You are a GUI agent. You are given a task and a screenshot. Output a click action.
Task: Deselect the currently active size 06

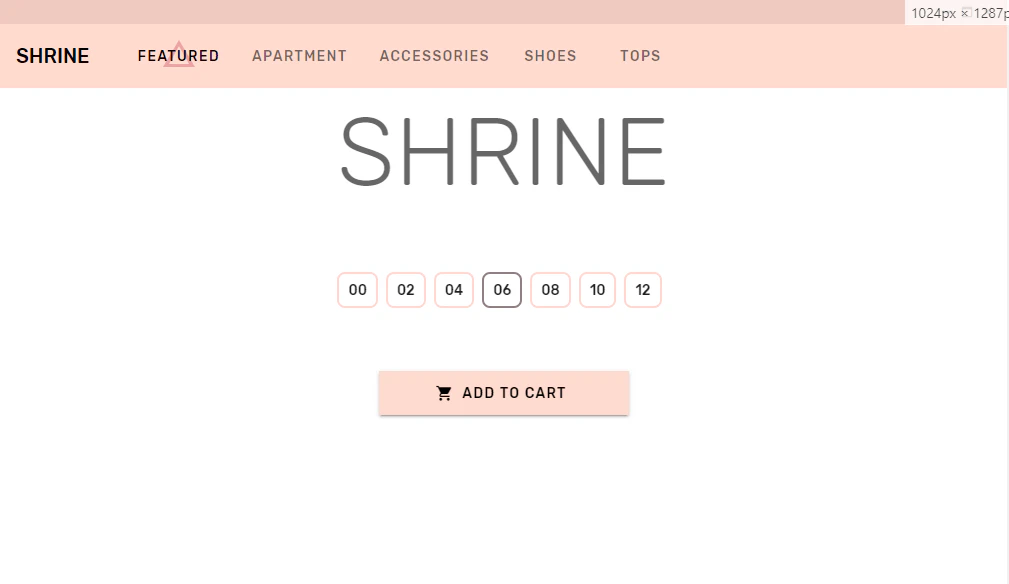pos(501,290)
